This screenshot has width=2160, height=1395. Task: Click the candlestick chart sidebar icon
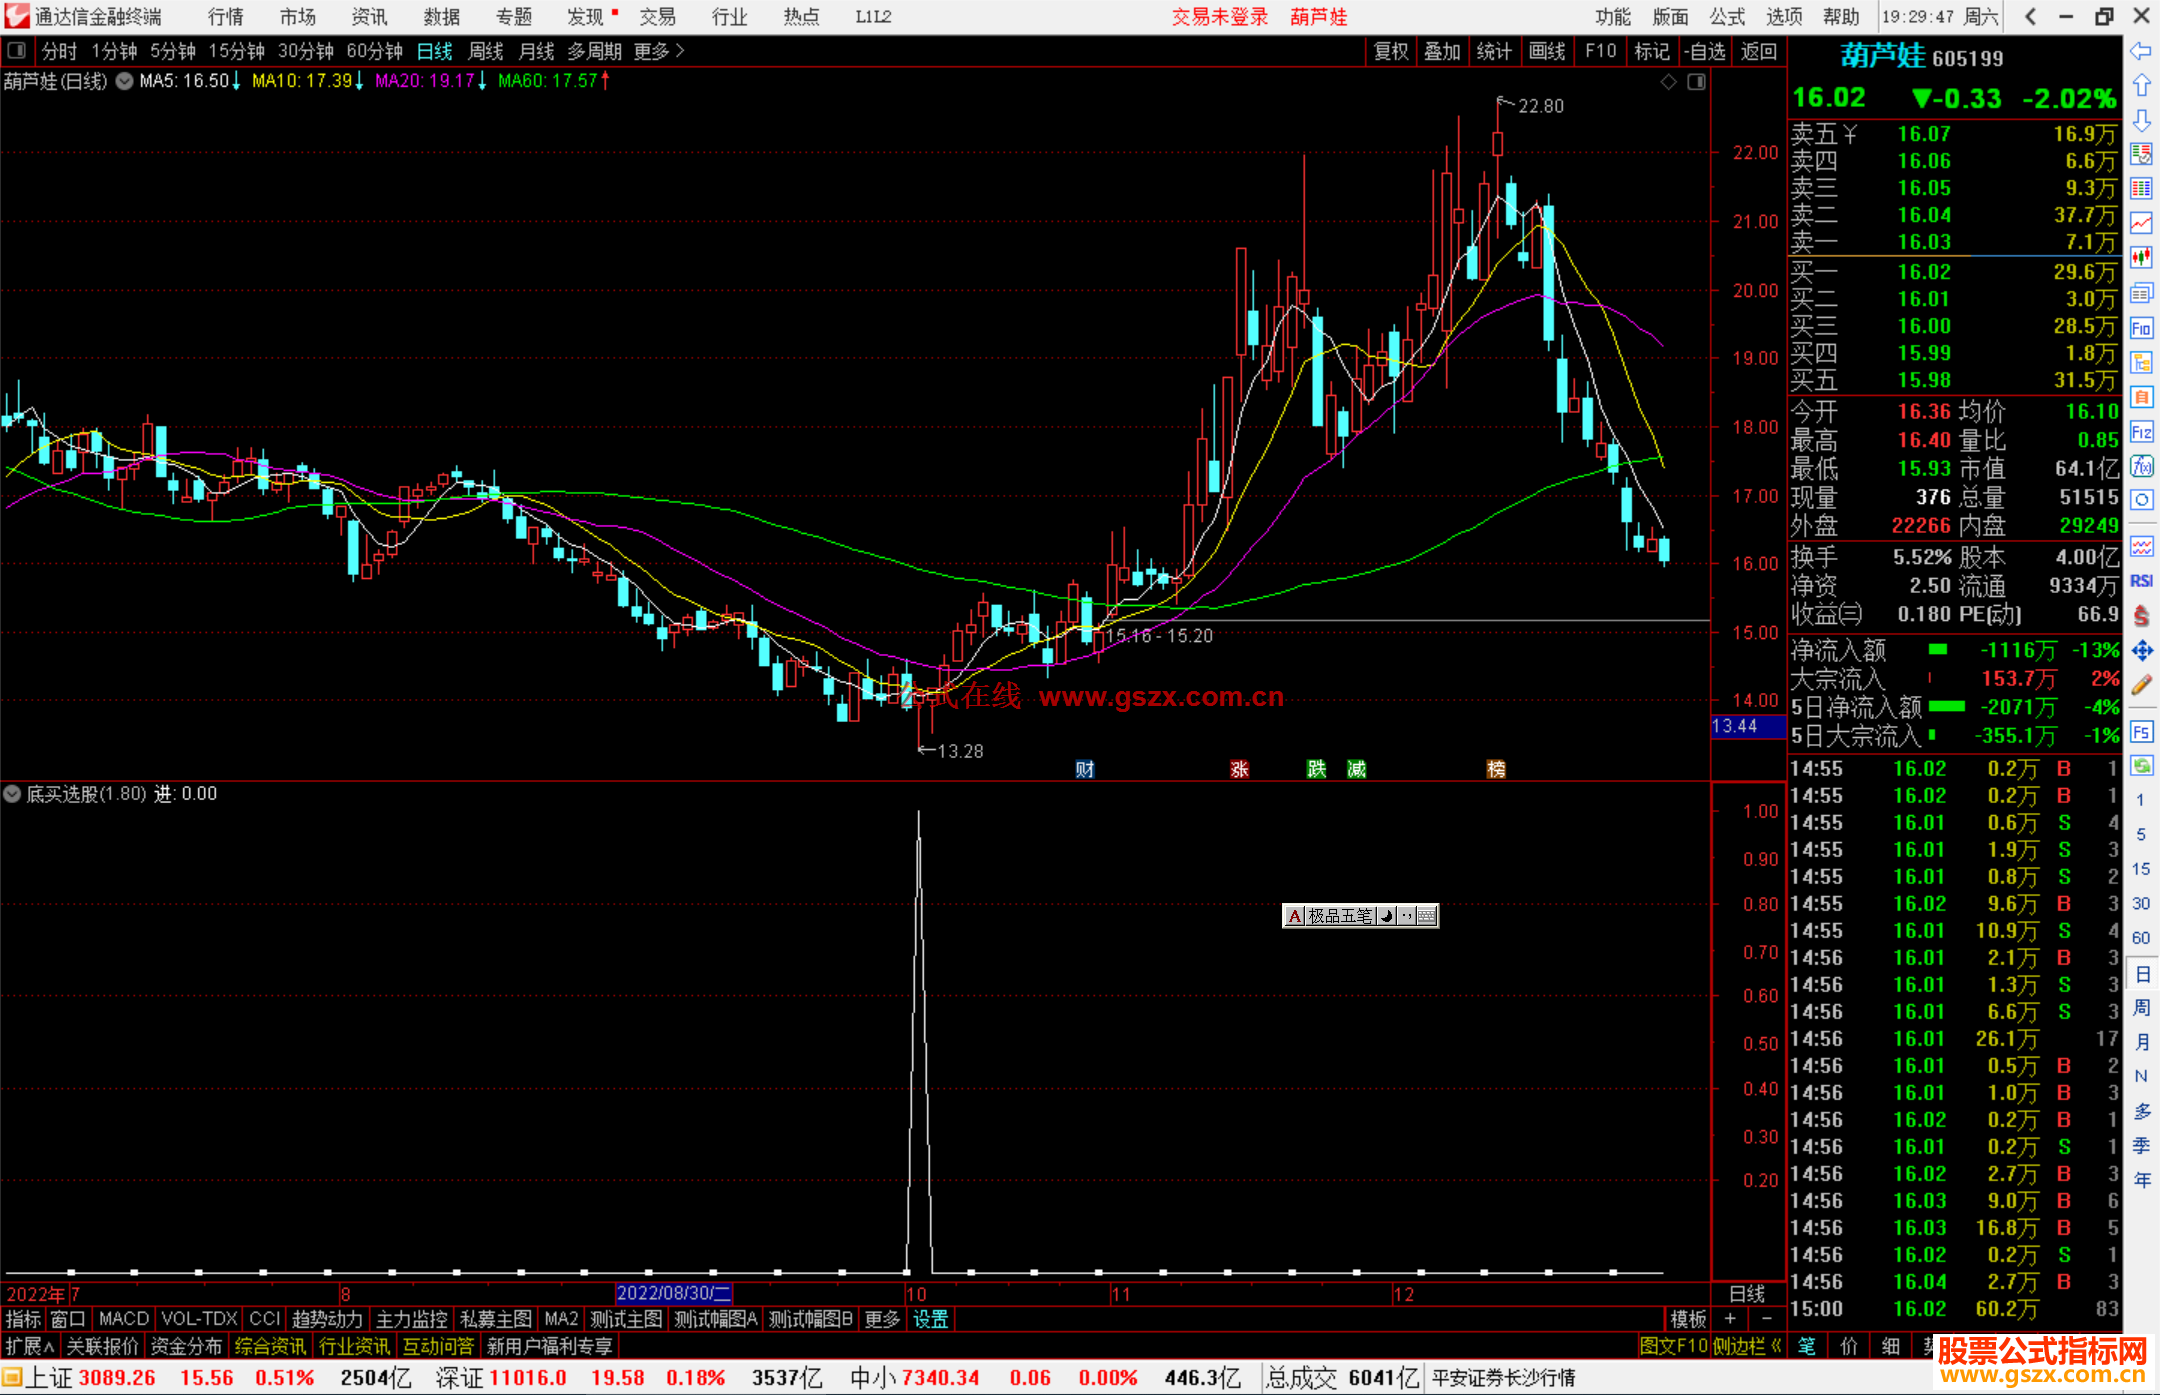pos(2141,258)
